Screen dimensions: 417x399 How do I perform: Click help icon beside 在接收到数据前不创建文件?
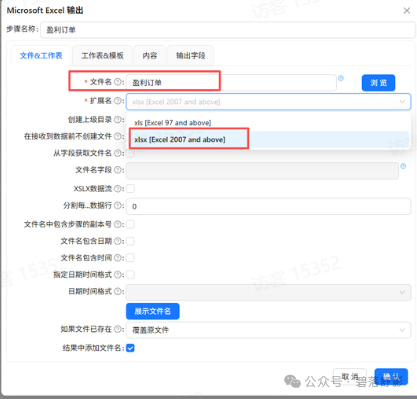click(117, 136)
